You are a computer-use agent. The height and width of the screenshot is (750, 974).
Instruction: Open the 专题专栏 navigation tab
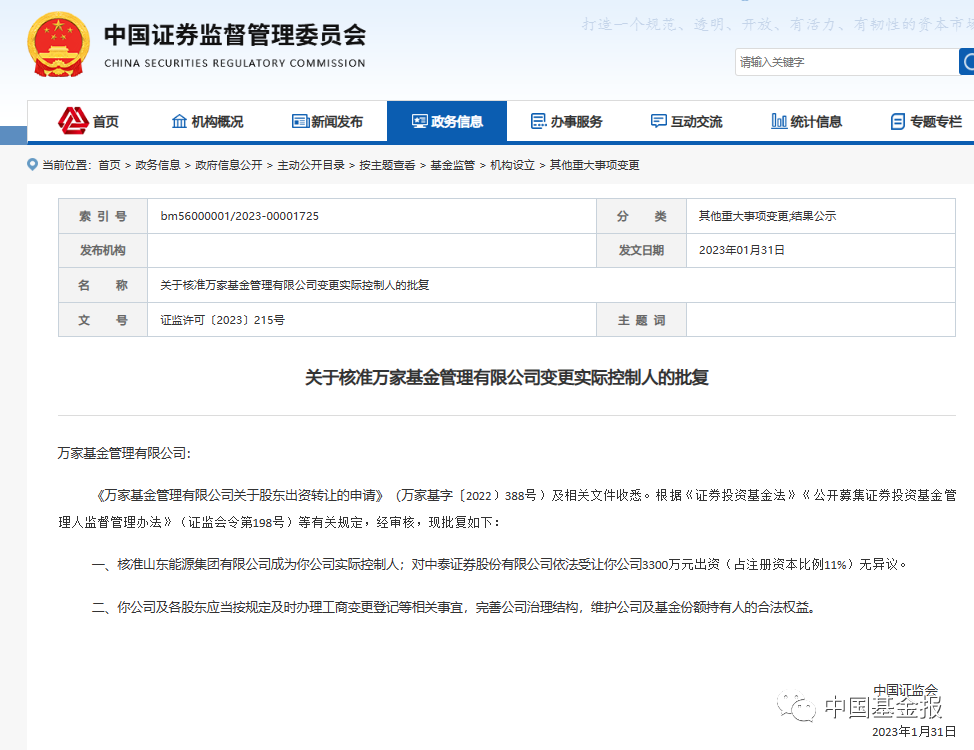pos(926,121)
